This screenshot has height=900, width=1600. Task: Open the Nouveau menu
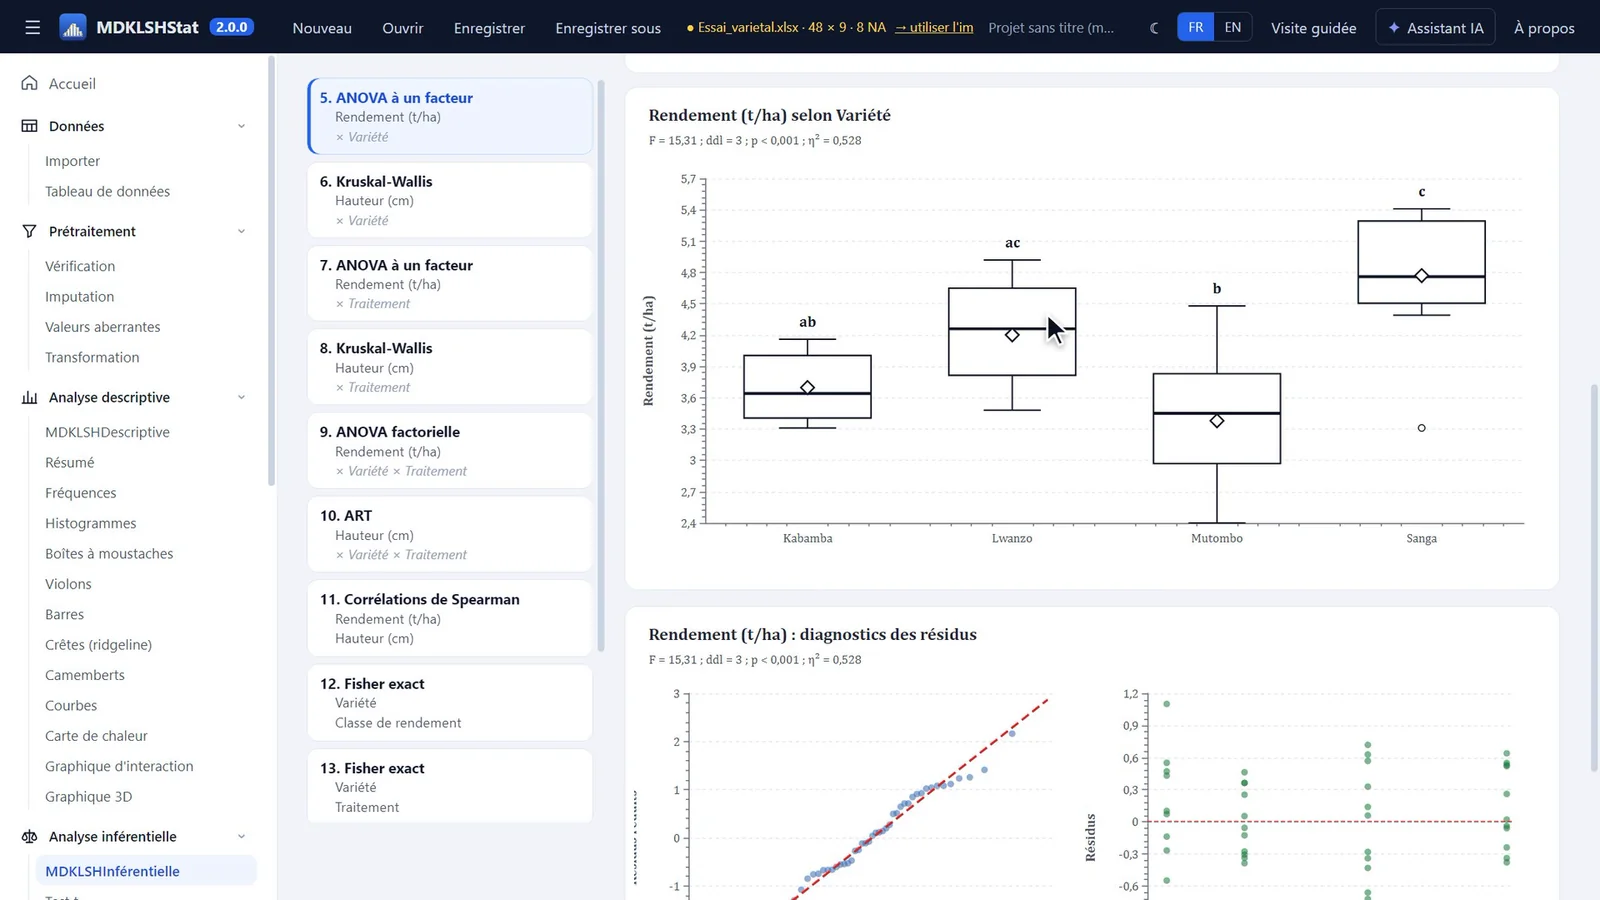coord(322,27)
